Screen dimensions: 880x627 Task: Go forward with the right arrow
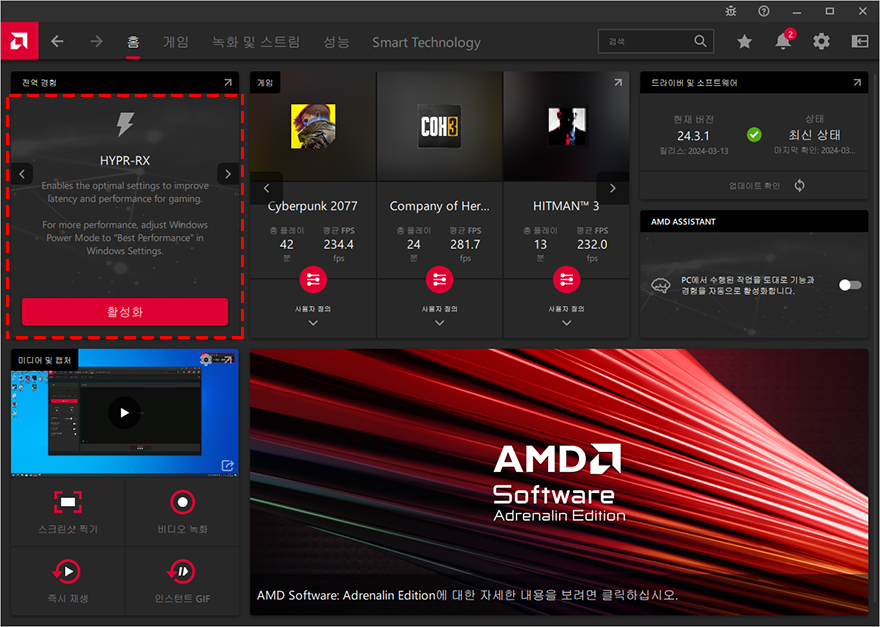[x=97, y=41]
